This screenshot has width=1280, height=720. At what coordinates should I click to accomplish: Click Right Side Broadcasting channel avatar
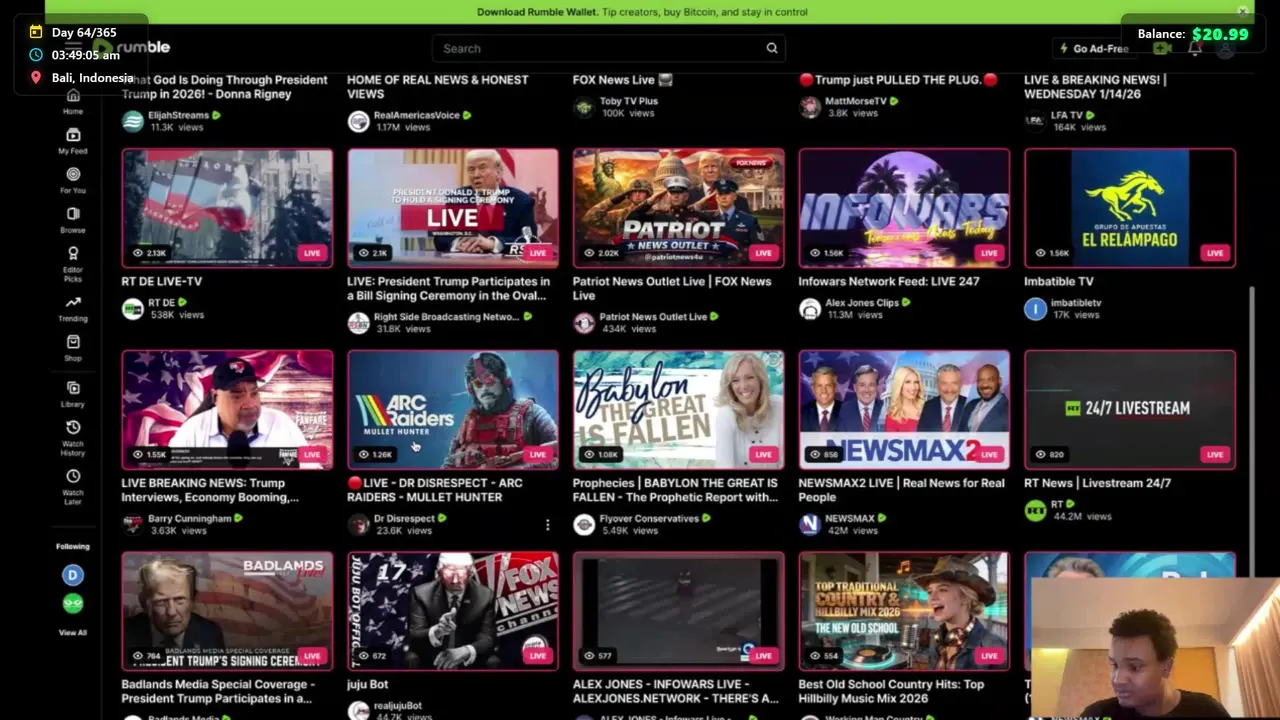pos(358,323)
